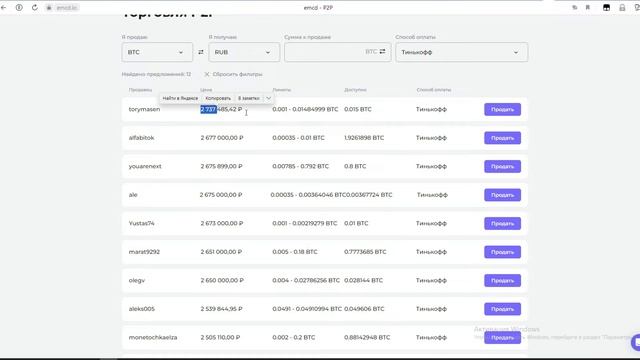
Task: Open the dark extensions icon in the browser toolbar
Action: (x=607, y=7)
